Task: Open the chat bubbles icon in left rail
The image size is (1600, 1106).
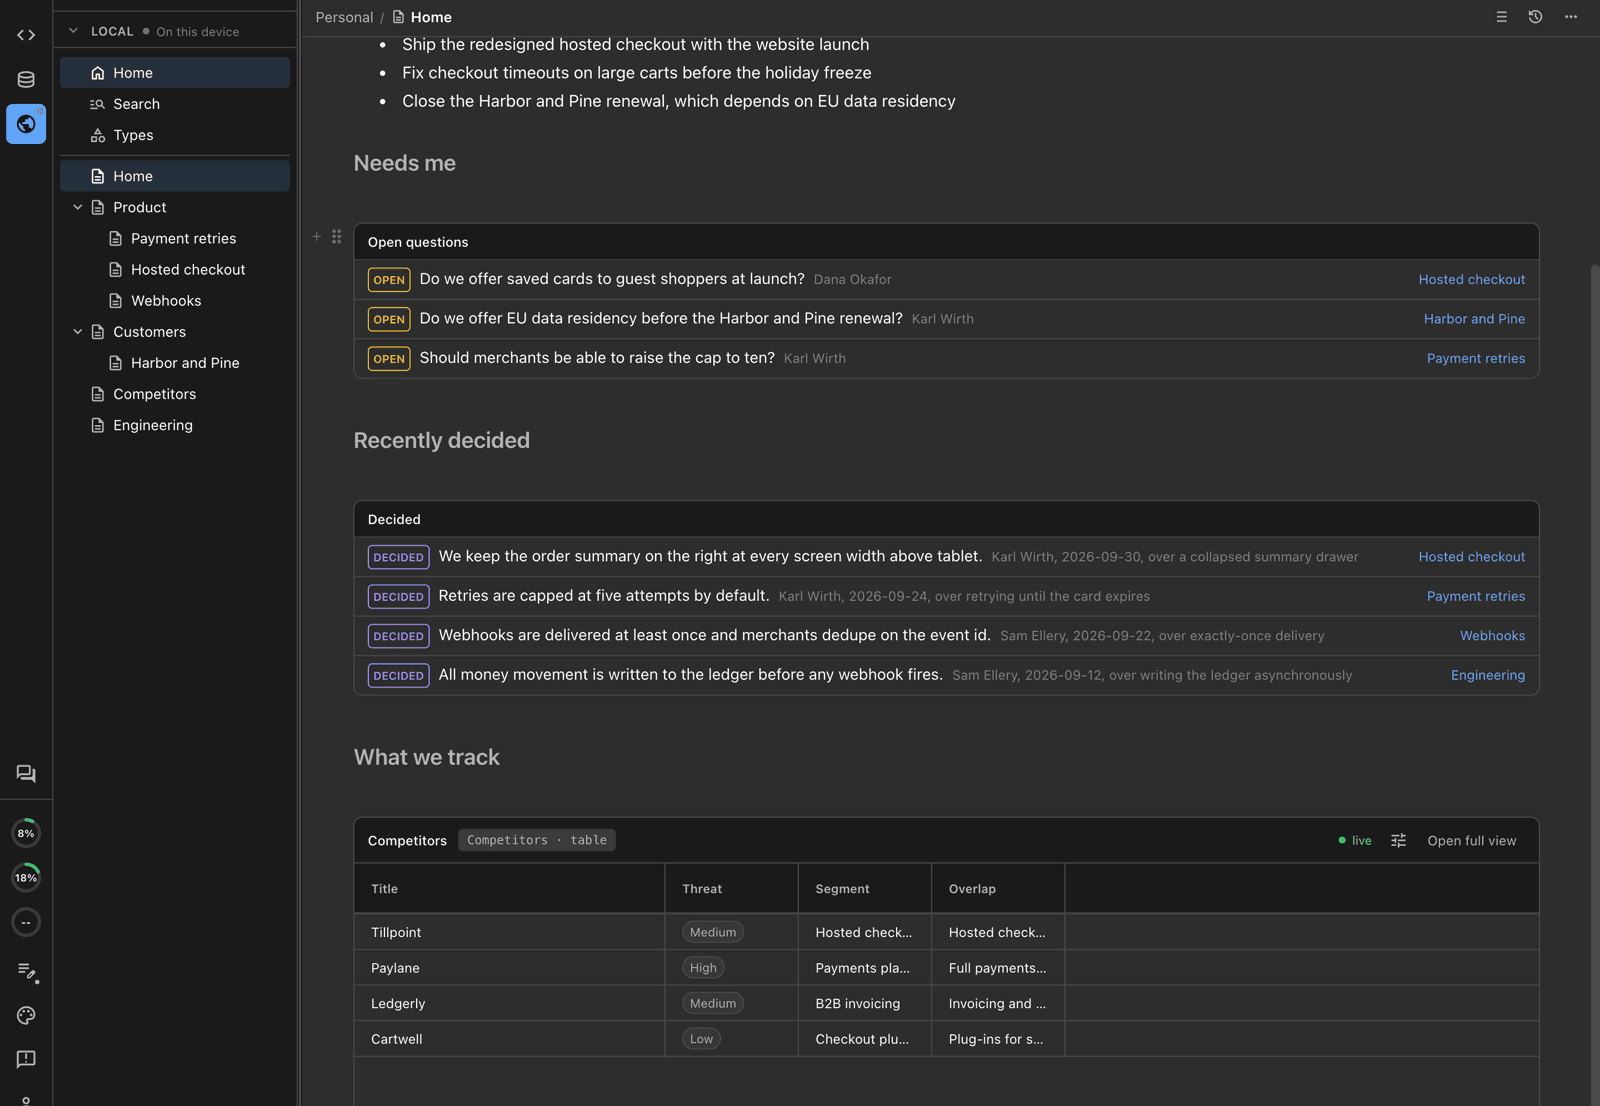Action: tap(26, 773)
